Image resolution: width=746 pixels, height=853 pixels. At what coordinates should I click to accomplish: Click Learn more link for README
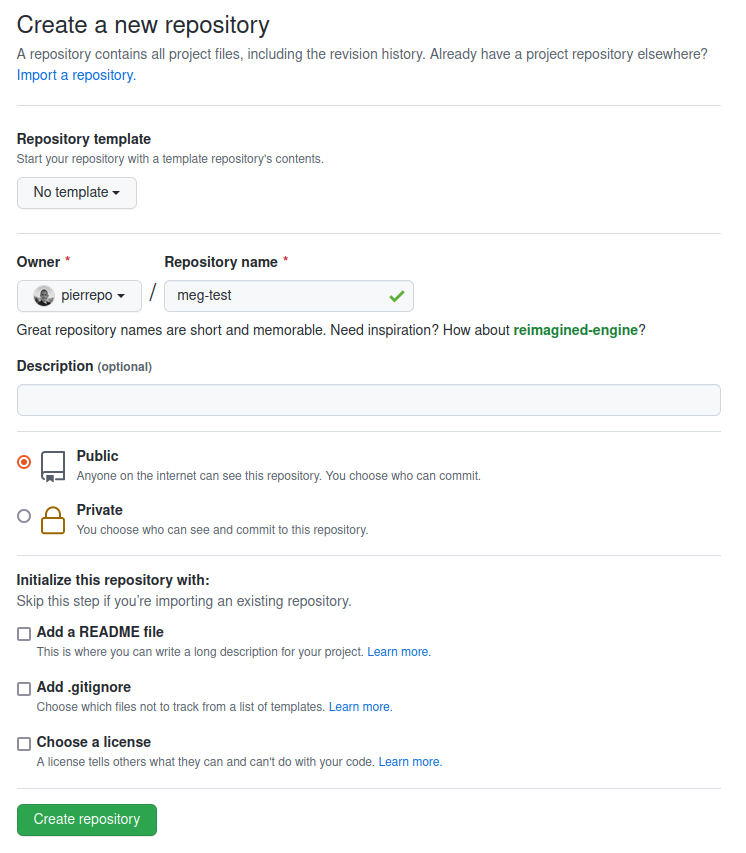398,652
